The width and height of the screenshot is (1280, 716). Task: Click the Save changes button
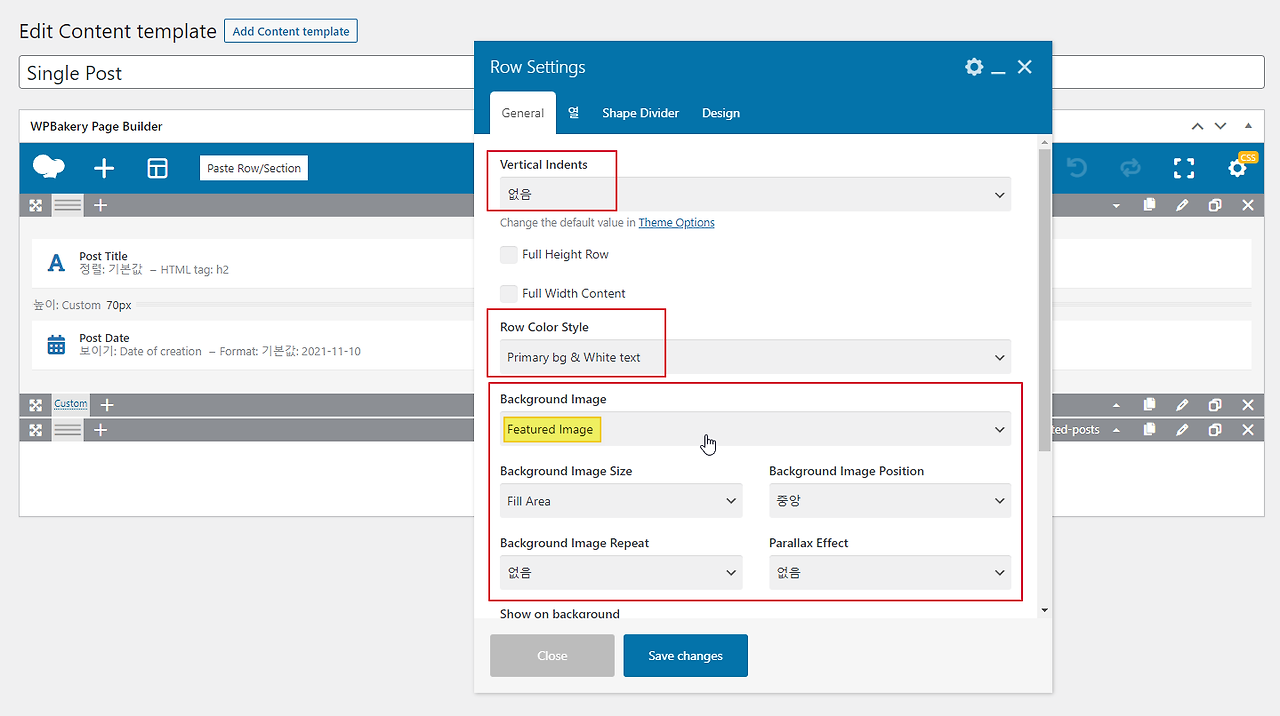click(x=685, y=655)
